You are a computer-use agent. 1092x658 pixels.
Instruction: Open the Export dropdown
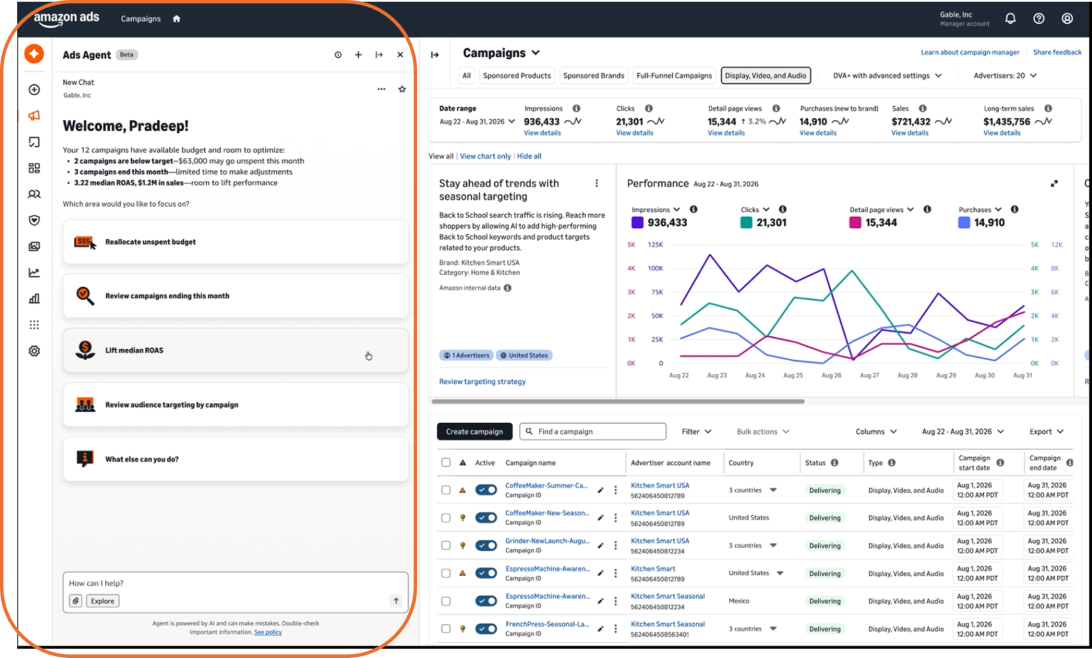point(1047,432)
